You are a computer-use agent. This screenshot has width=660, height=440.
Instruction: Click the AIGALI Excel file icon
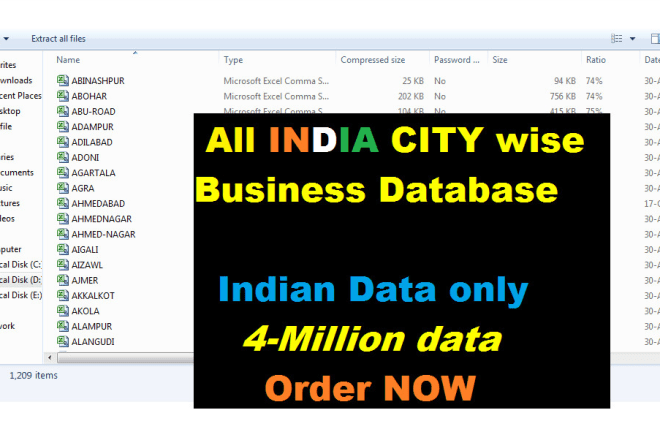coord(63,249)
